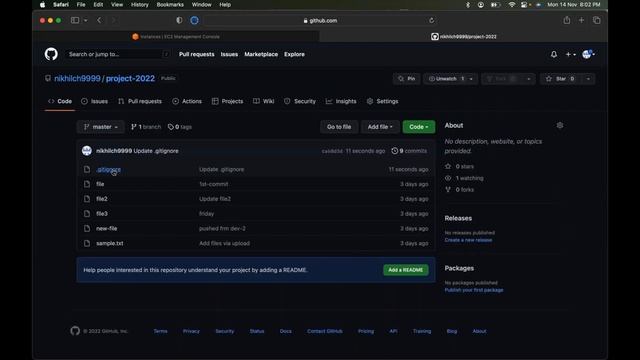Open the 9 commits history
640x360 pixels.
pos(409,151)
